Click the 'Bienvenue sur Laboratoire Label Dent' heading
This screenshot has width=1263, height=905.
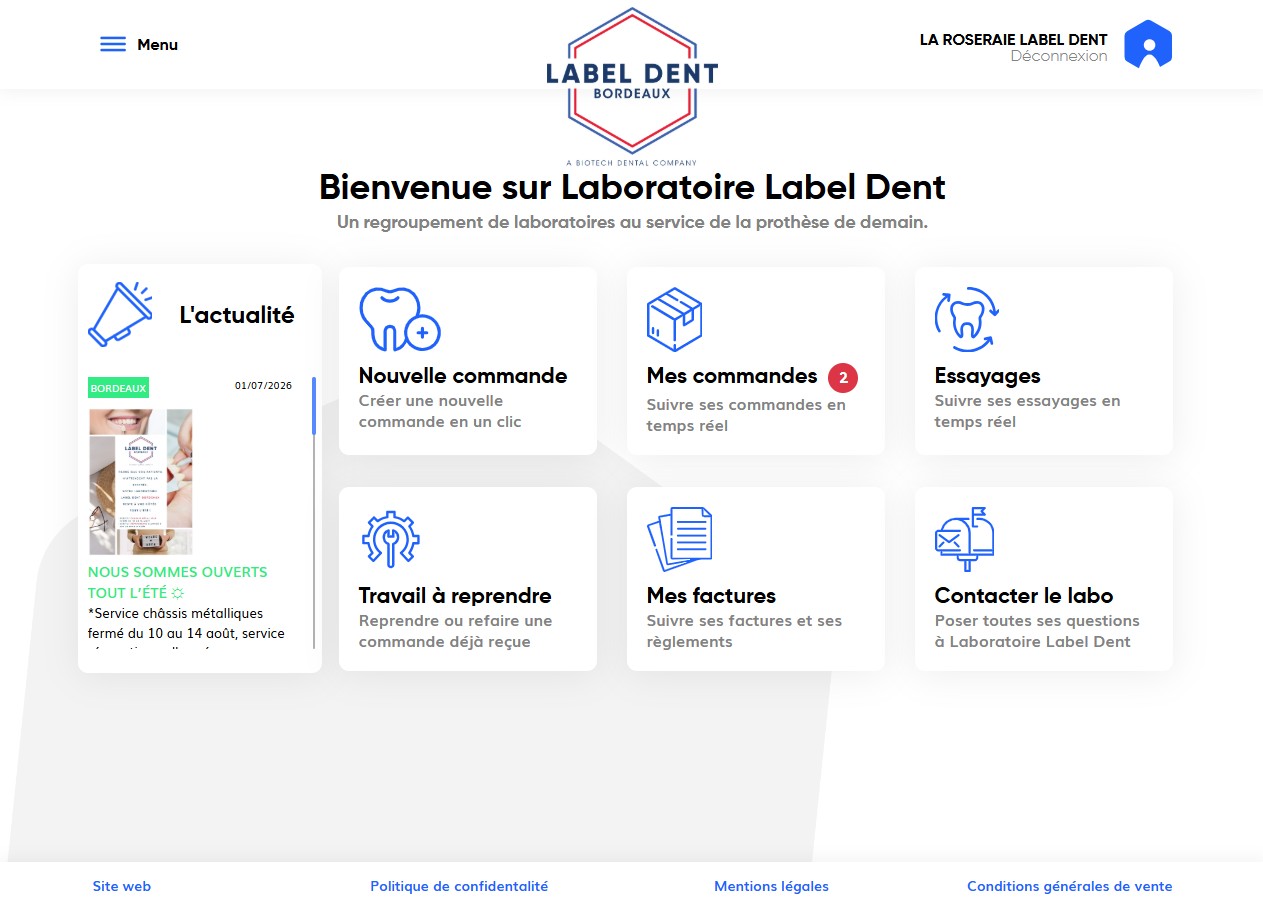pos(632,187)
